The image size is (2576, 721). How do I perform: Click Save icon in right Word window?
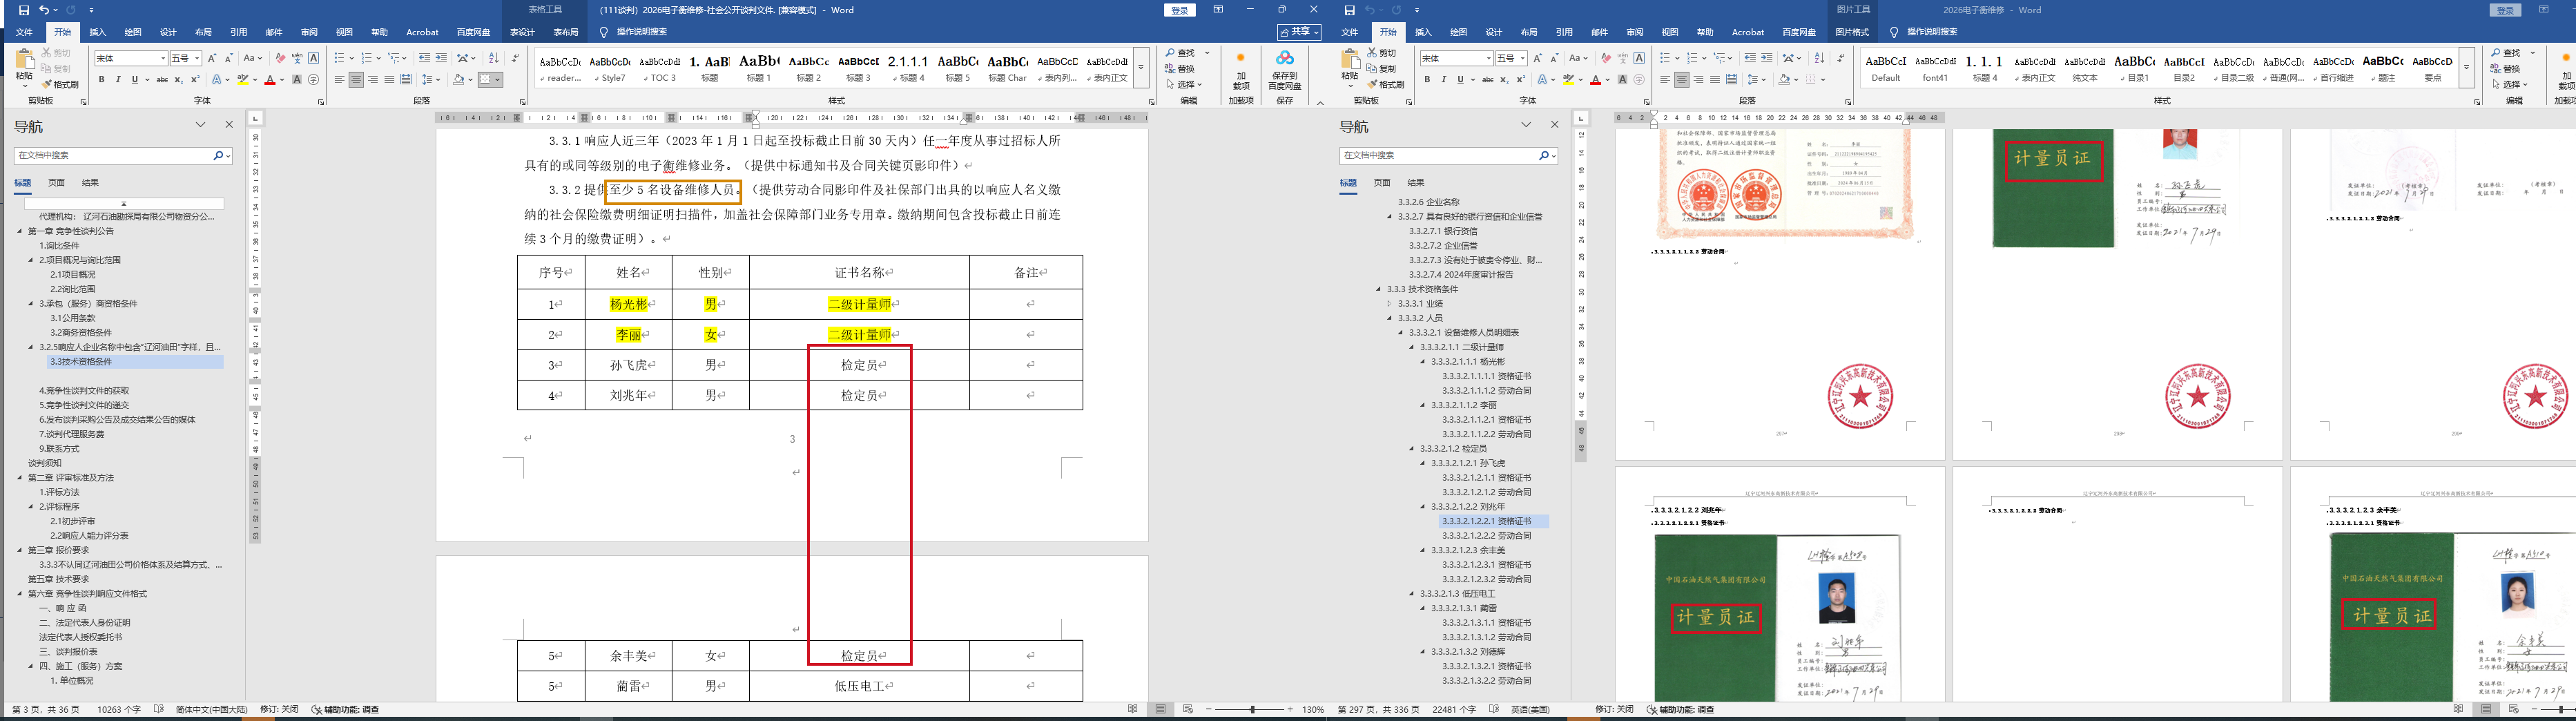point(1350,10)
